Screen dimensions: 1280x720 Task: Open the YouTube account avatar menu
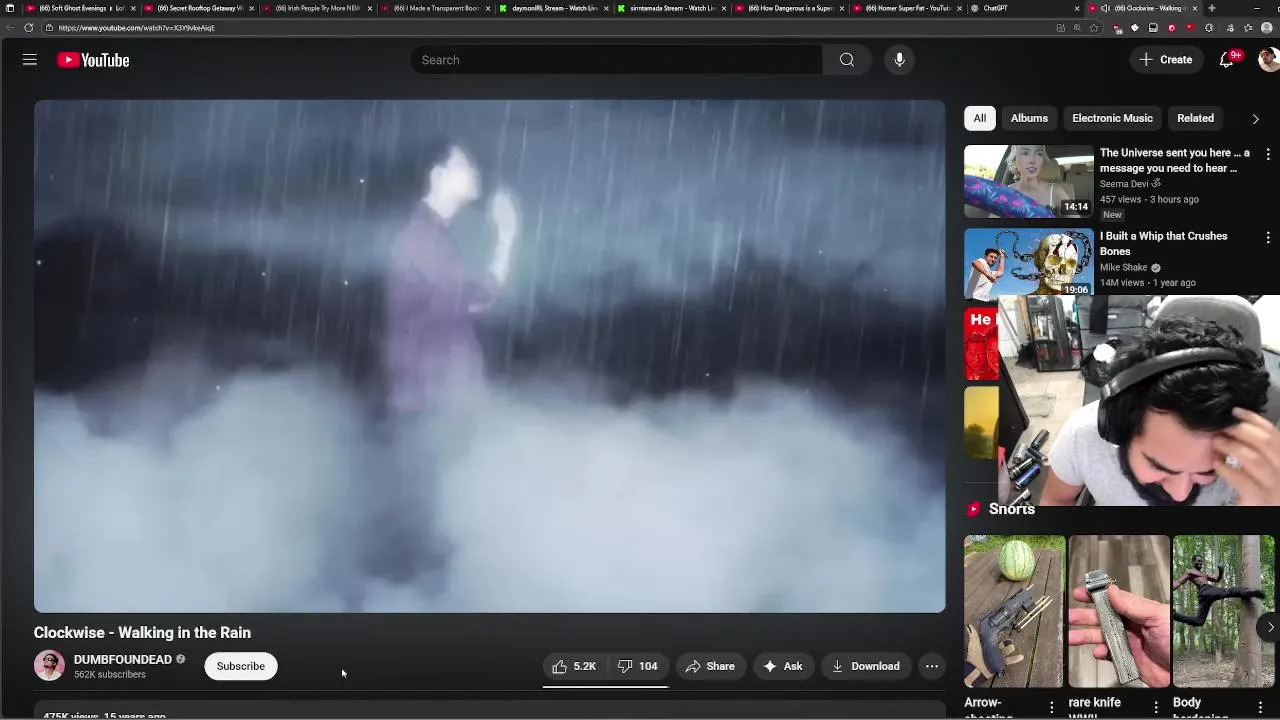tap(1268, 60)
